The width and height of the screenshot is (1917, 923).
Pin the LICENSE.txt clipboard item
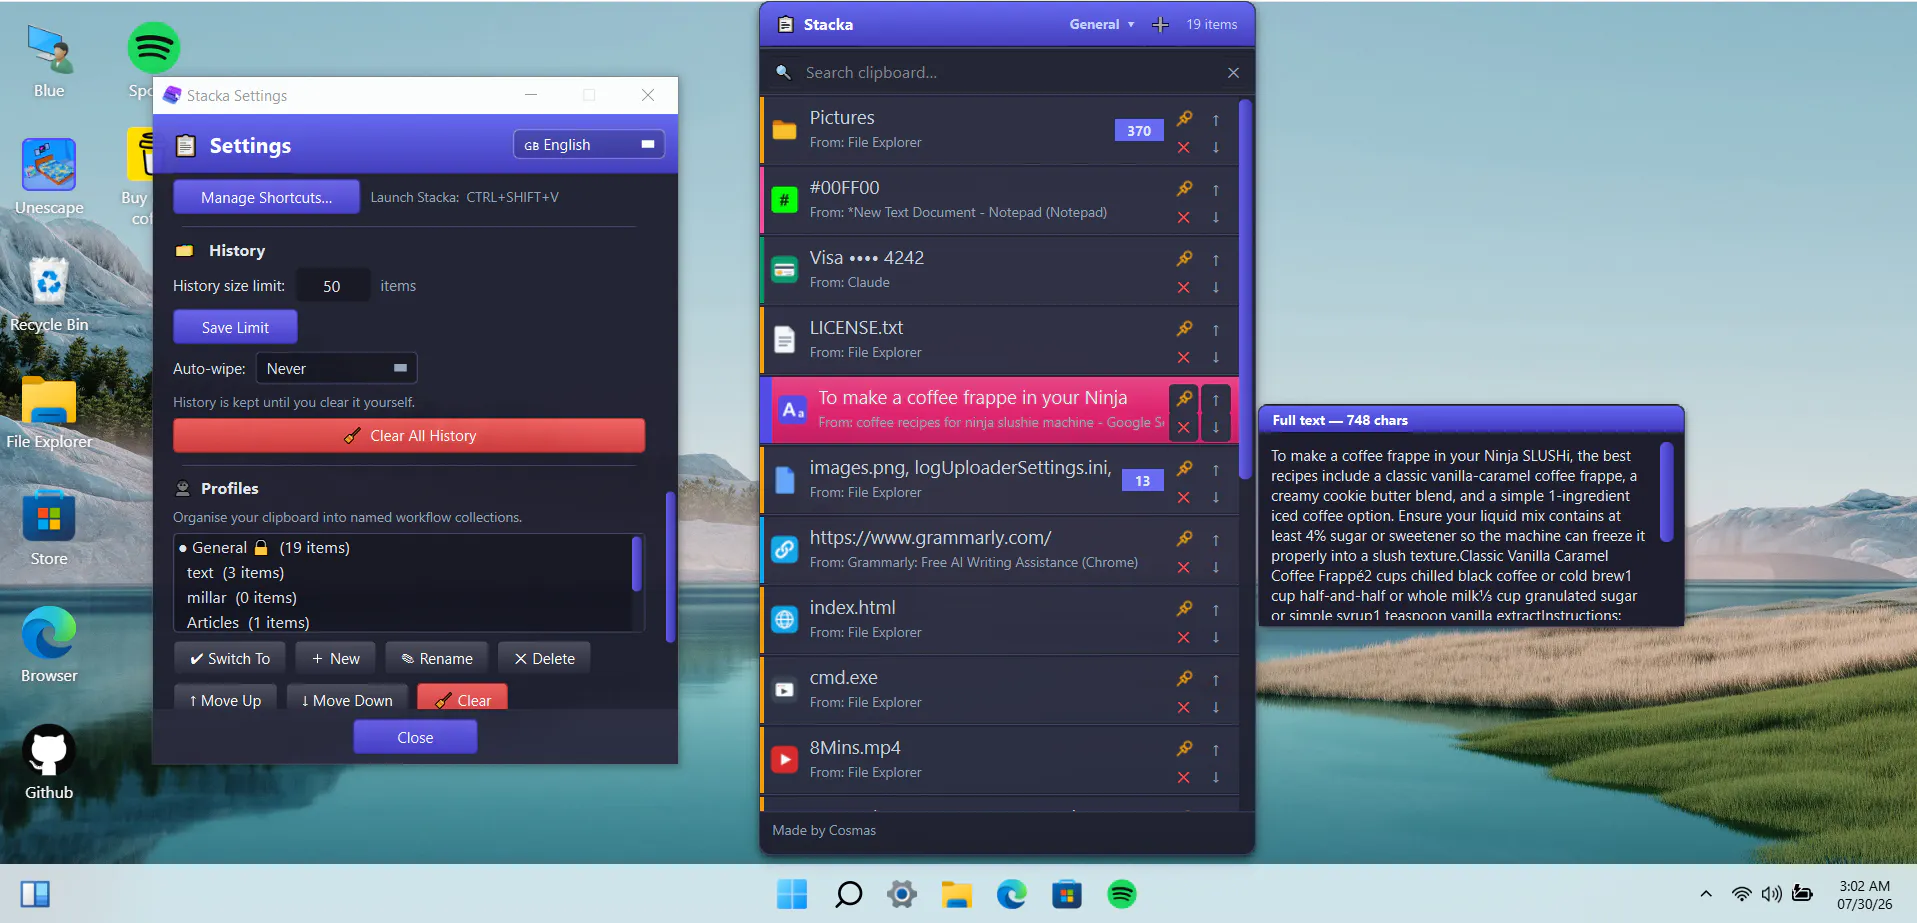[x=1184, y=329]
